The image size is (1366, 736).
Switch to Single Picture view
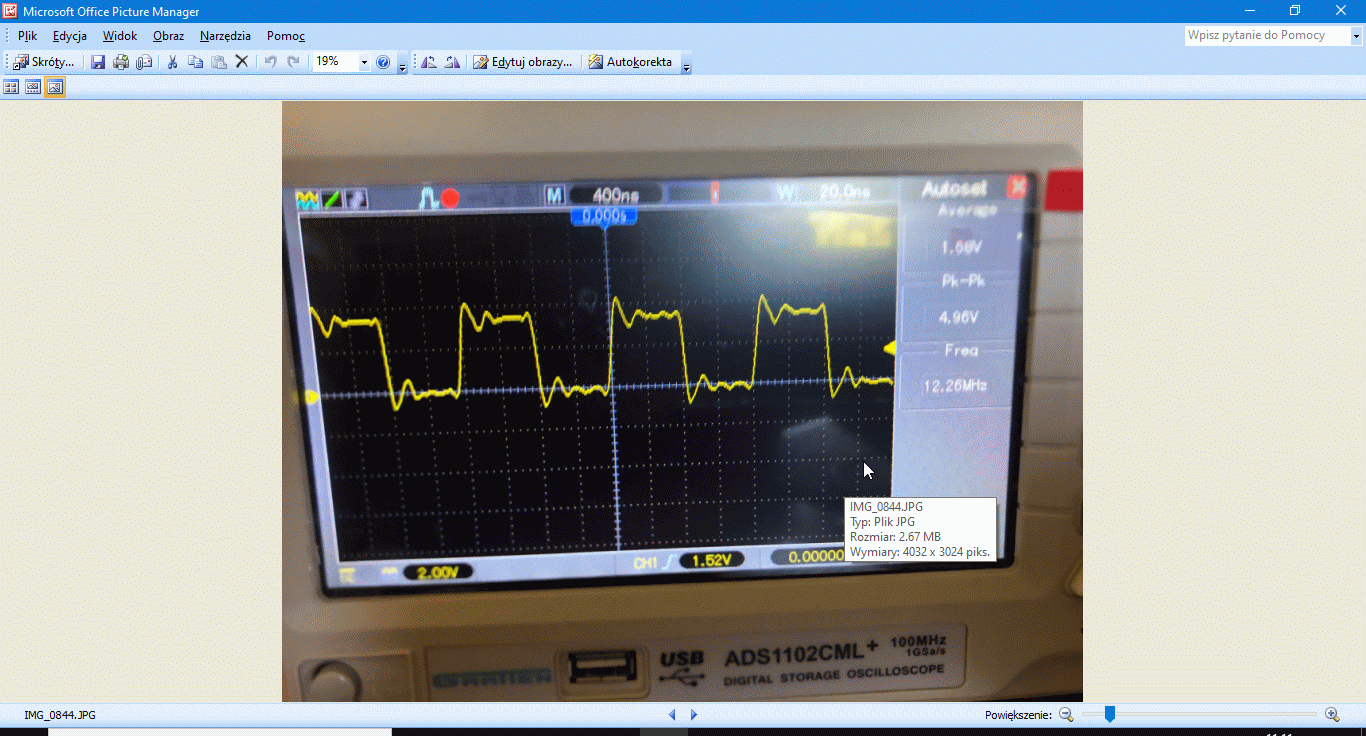click(55, 87)
